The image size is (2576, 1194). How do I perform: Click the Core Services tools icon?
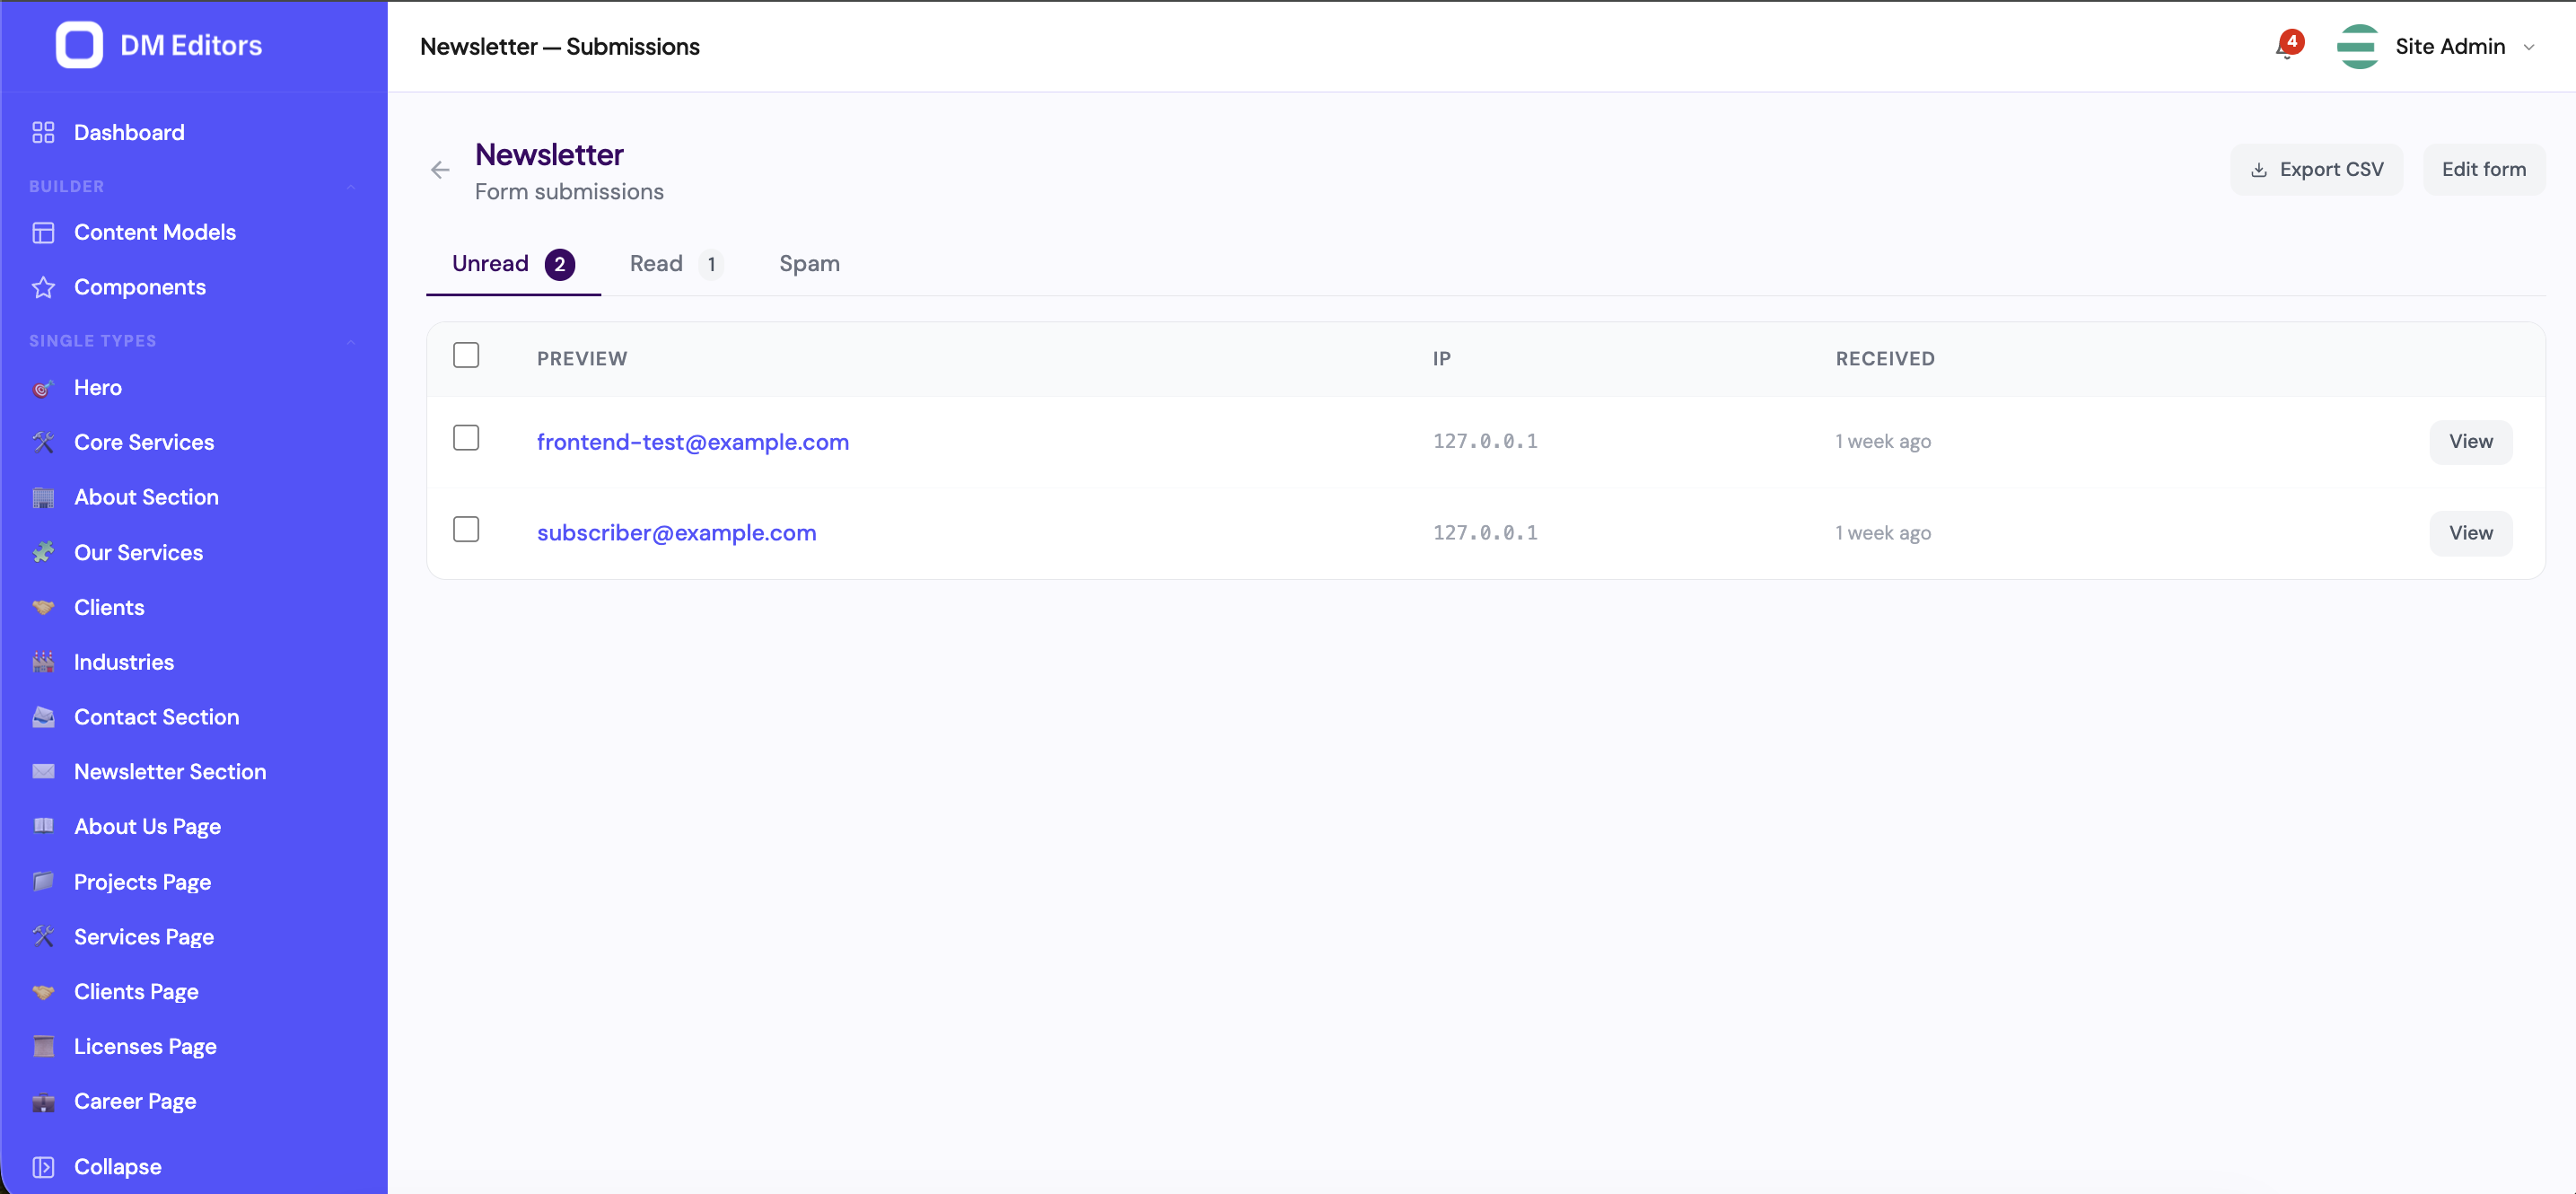tap(43, 442)
